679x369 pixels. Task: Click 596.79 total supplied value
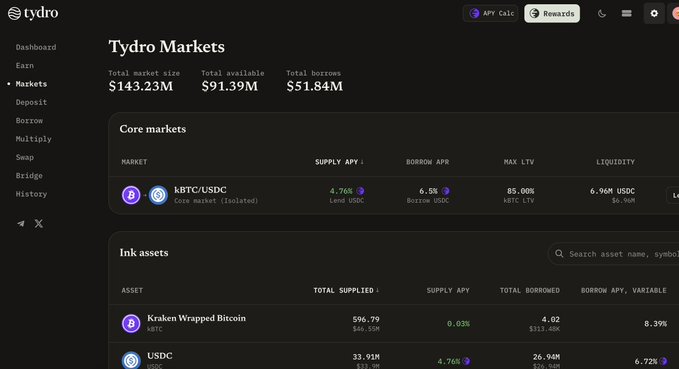(366, 319)
